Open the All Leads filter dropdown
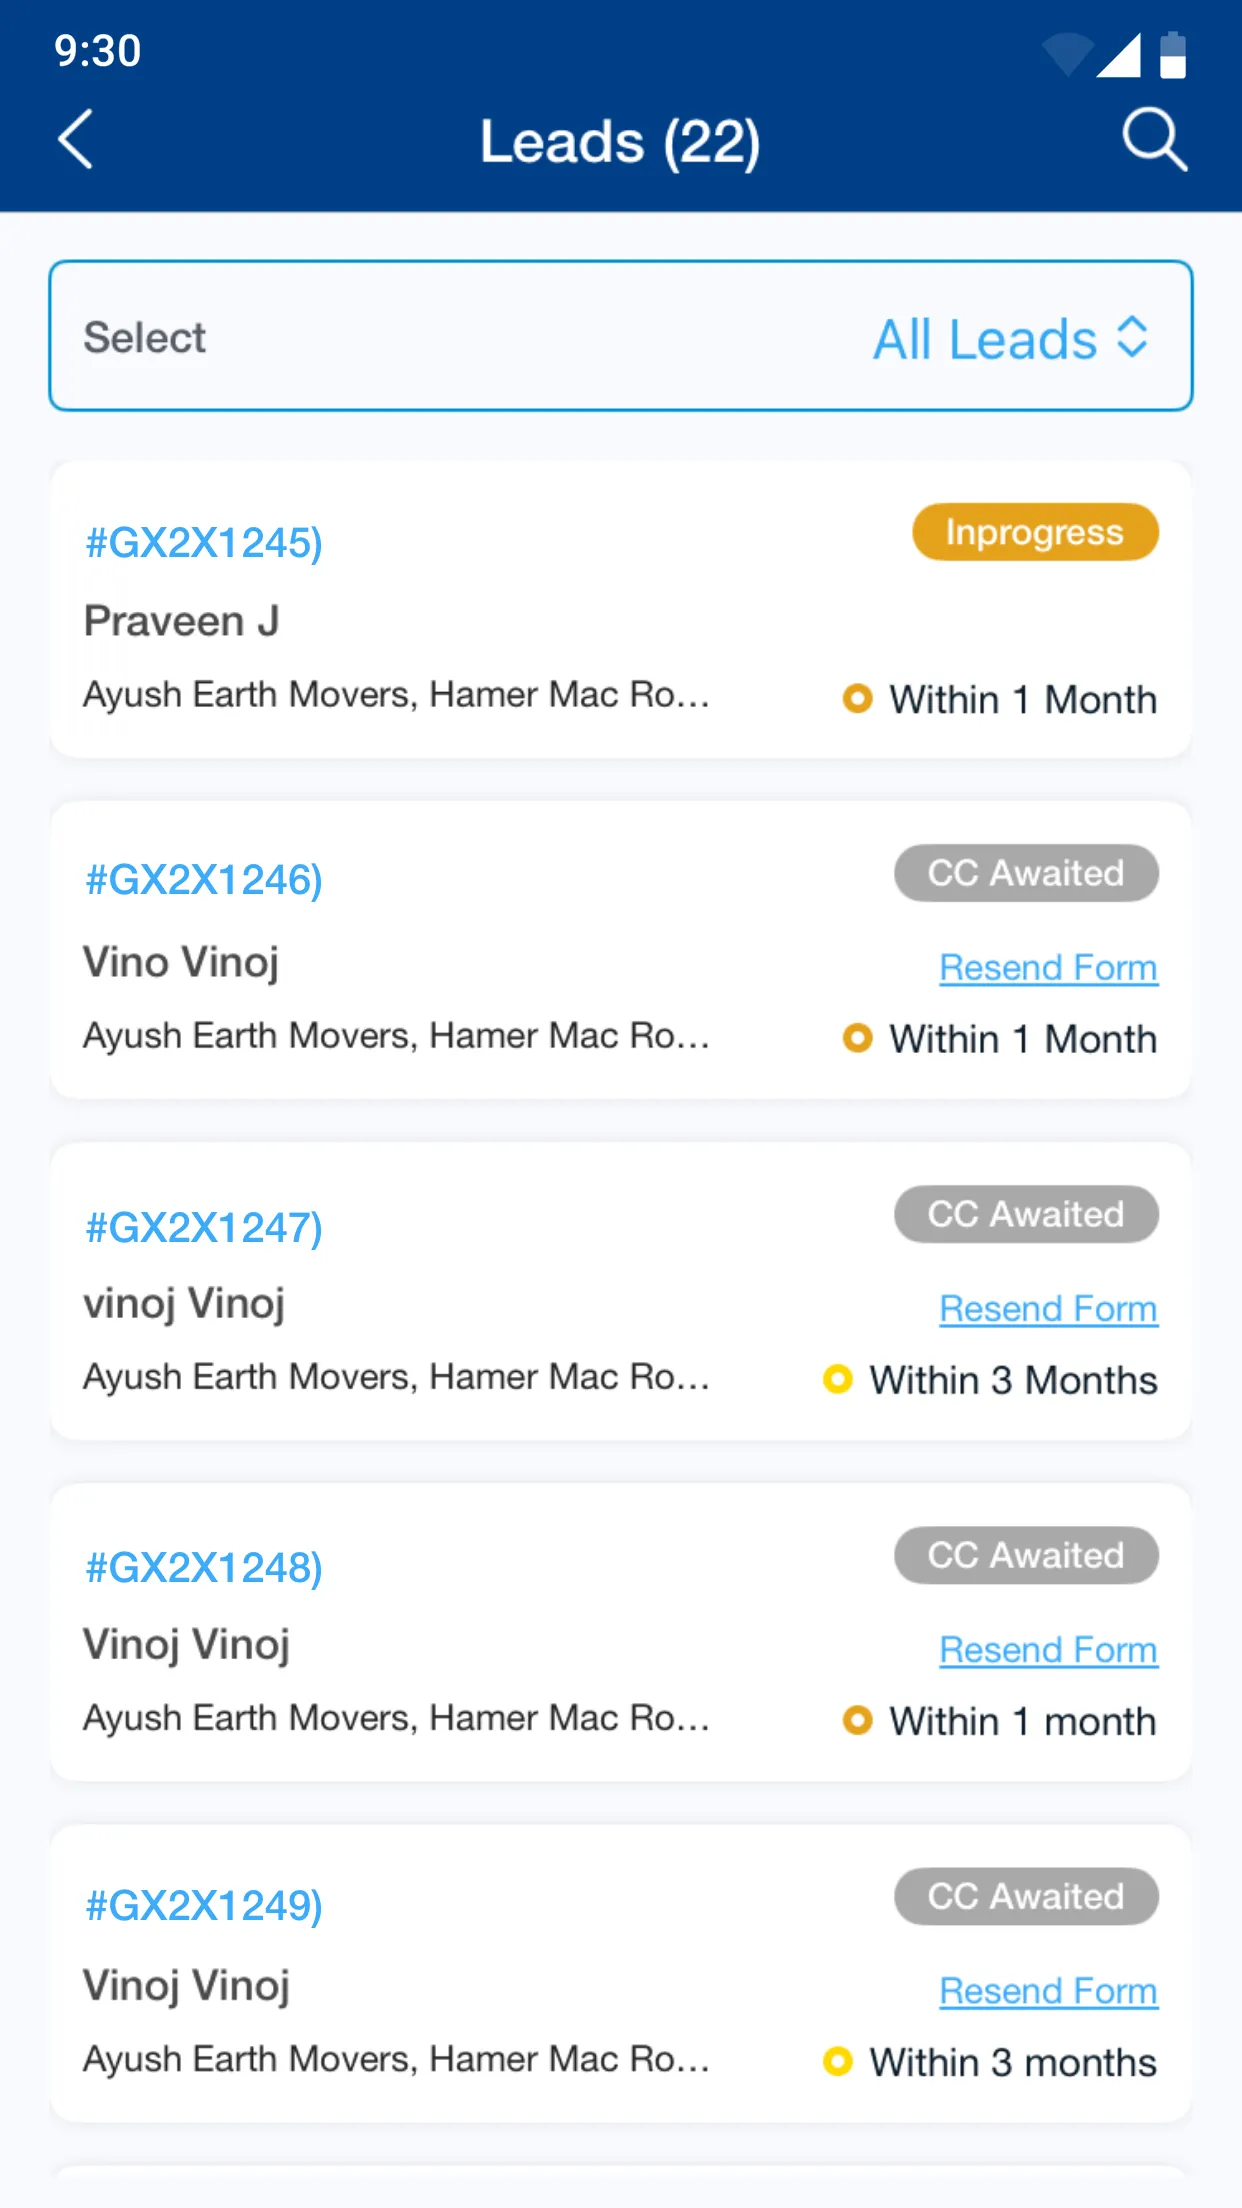 click(985, 338)
